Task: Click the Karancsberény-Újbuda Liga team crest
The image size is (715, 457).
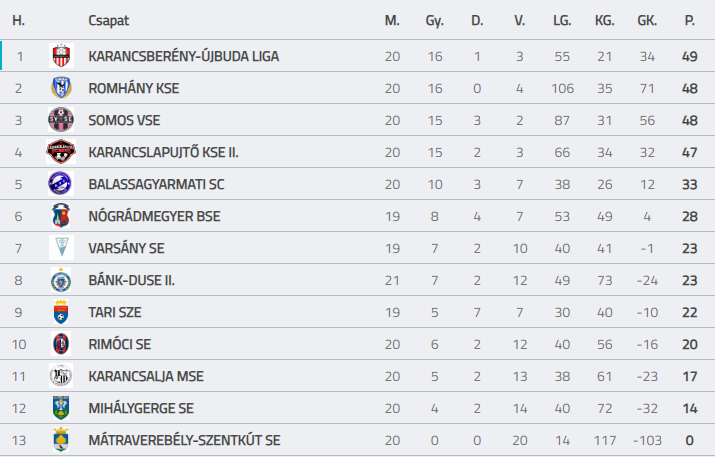Action: (61, 56)
